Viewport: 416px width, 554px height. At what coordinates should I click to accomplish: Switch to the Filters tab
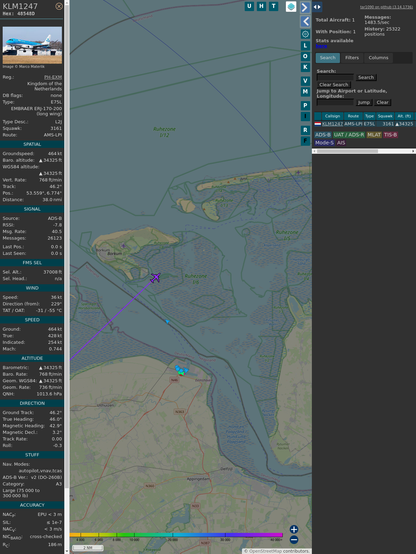click(x=352, y=58)
